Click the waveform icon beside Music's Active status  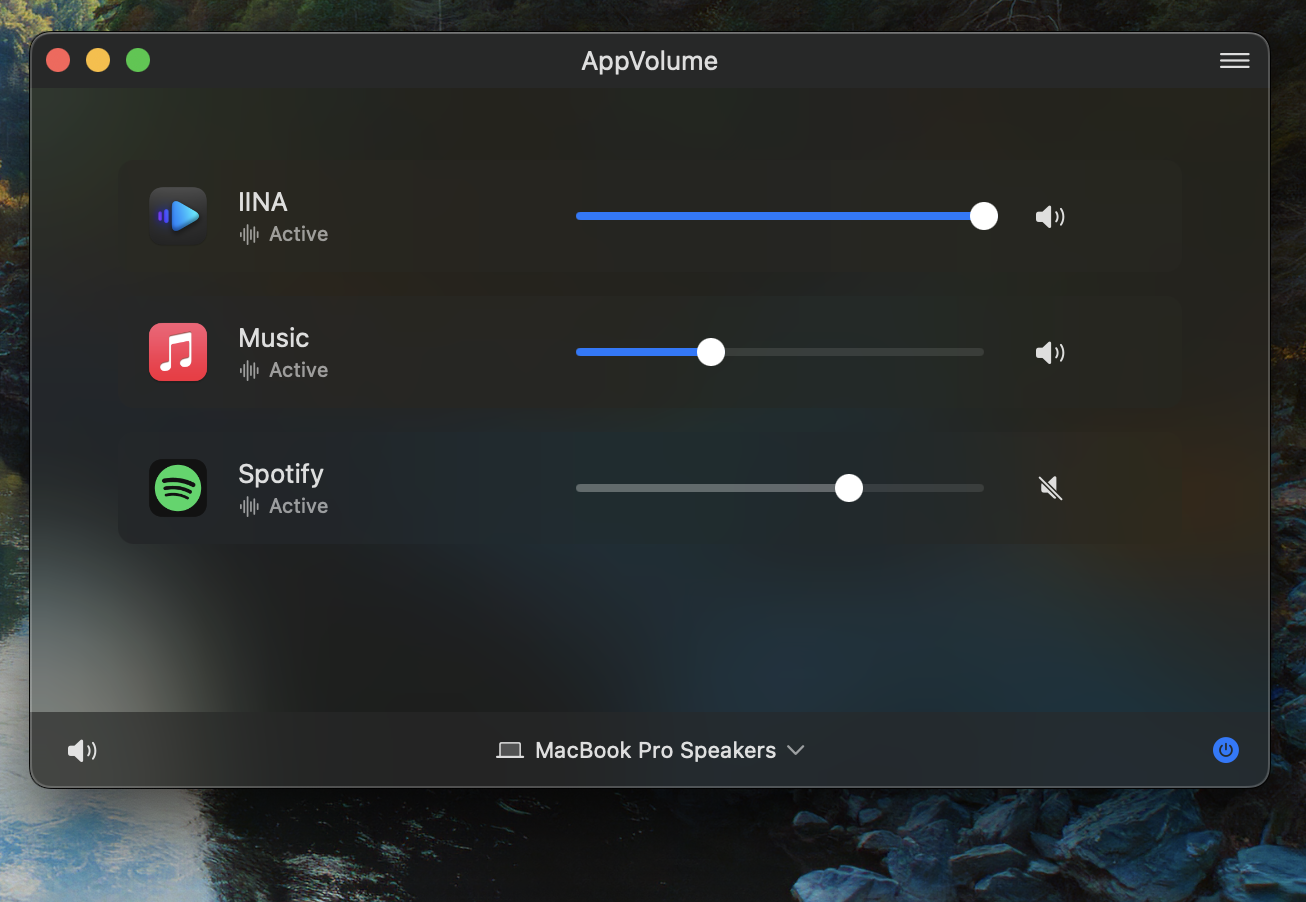[247, 369]
